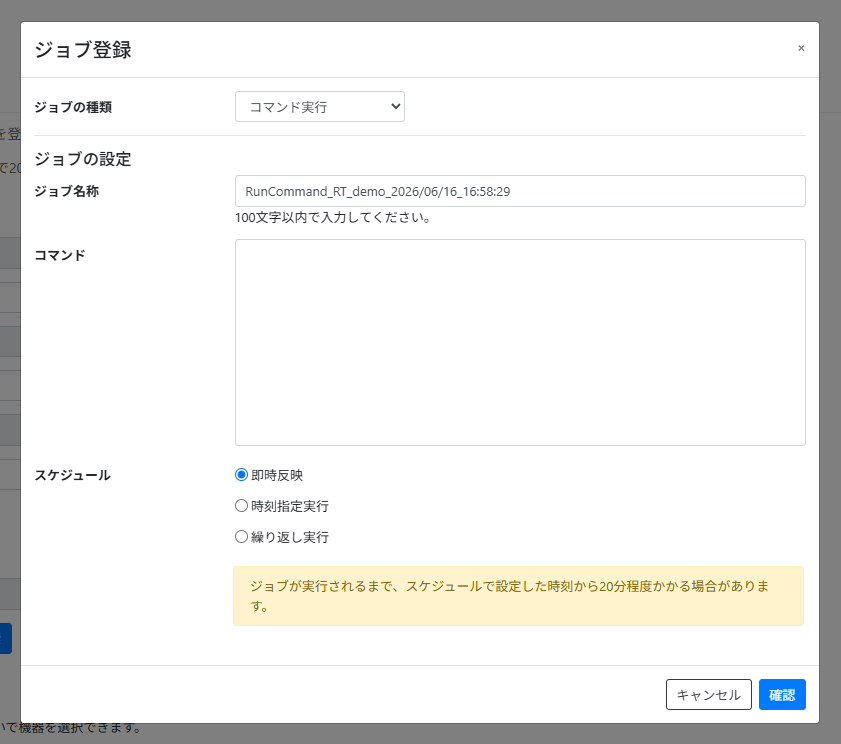Image resolution: width=841 pixels, height=744 pixels.
Task: Click the スケジュール label
Action: coord(72,475)
